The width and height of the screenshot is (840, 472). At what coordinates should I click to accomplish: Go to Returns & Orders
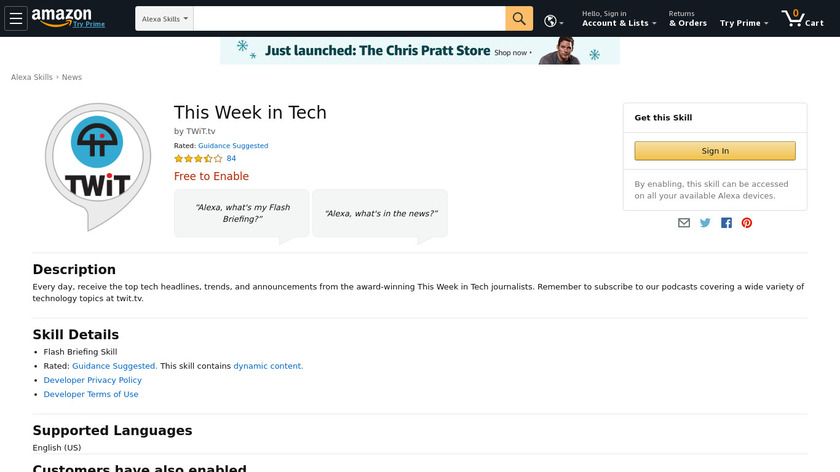click(x=688, y=19)
